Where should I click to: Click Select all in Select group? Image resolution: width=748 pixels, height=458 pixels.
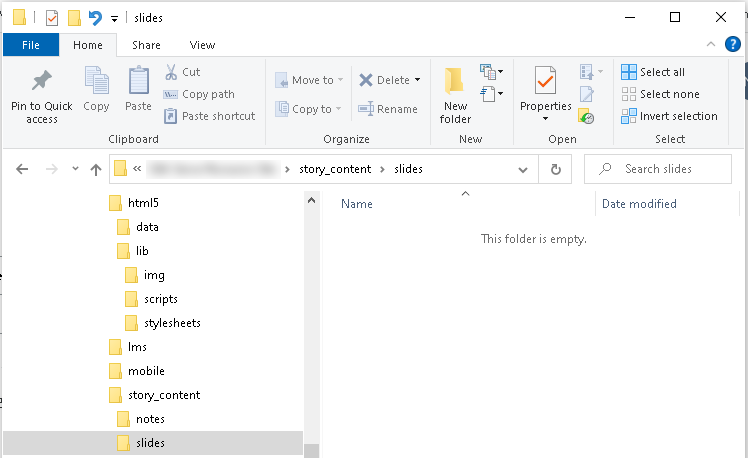coord(653,72)
